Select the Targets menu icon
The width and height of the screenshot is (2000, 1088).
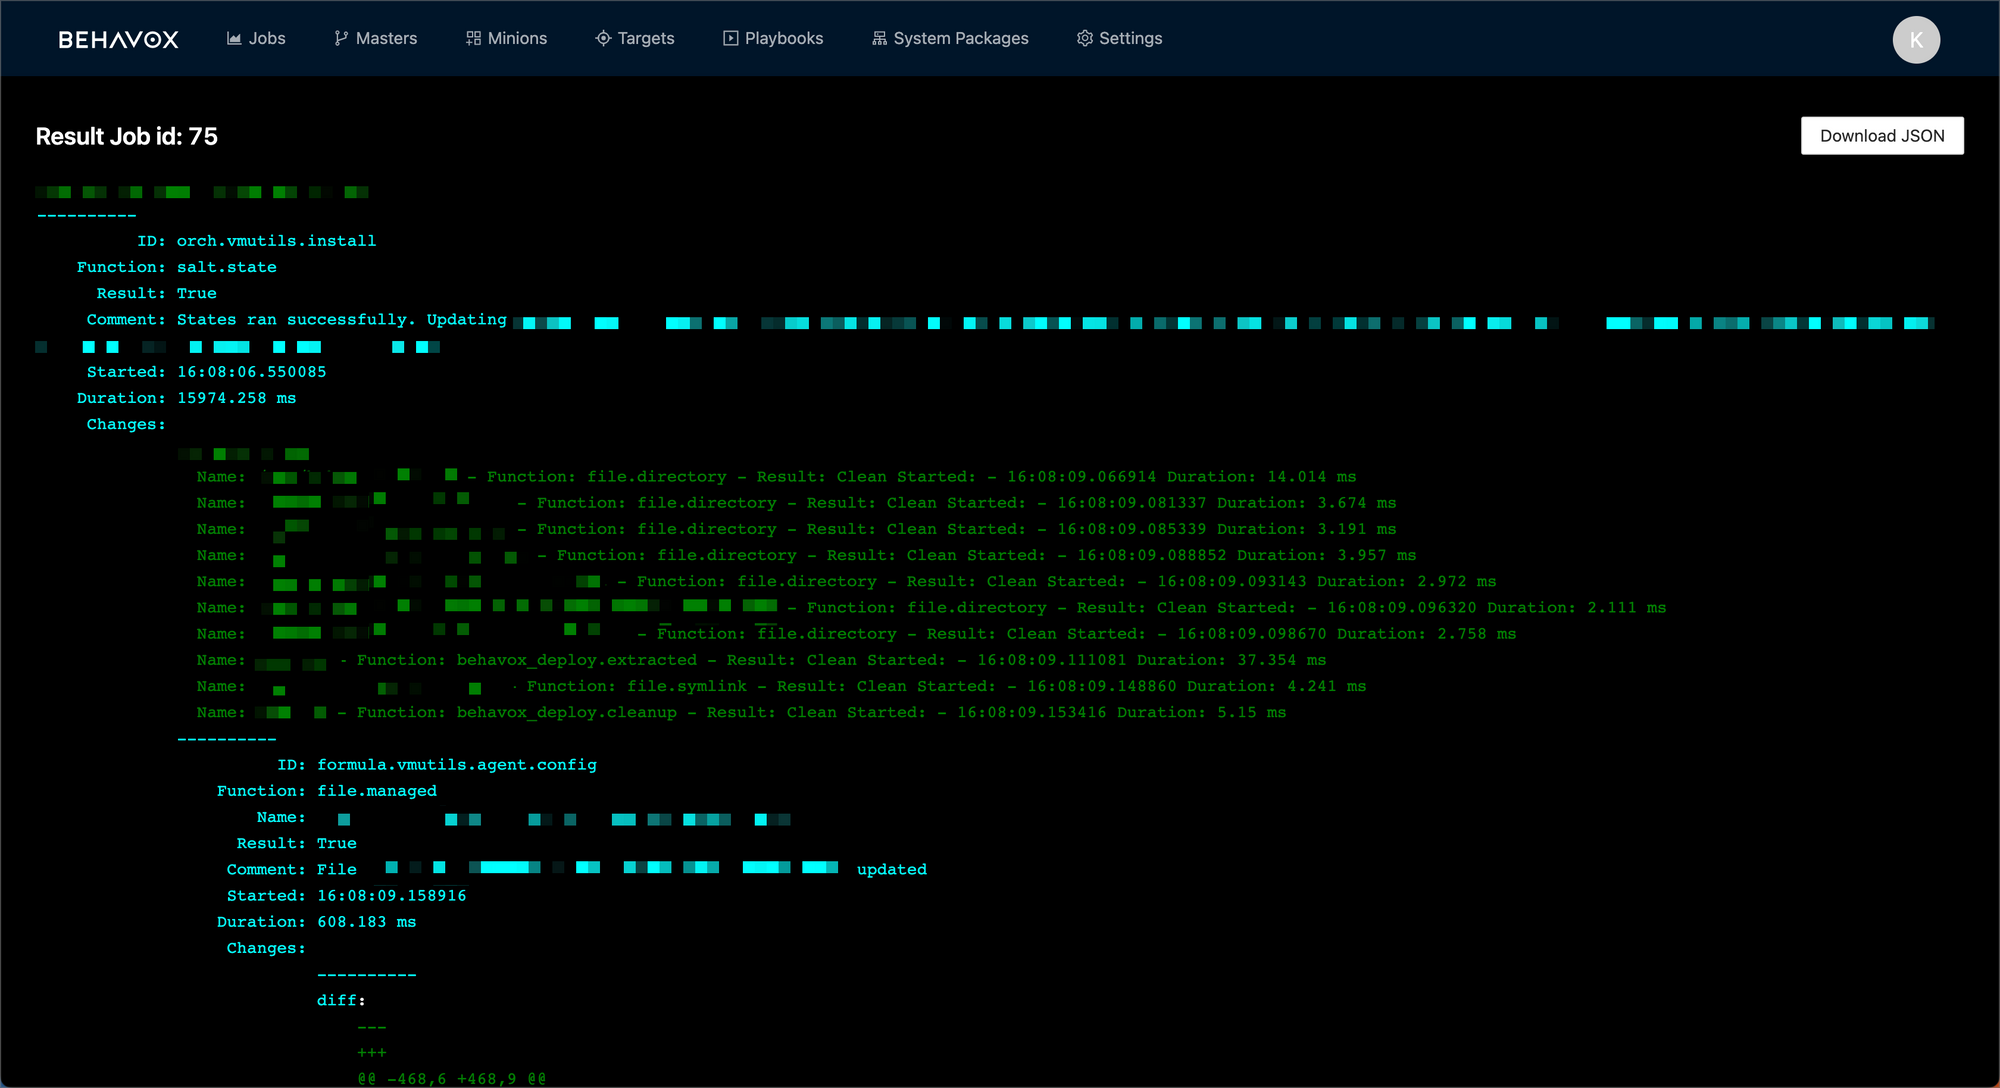tap(601, 39)
